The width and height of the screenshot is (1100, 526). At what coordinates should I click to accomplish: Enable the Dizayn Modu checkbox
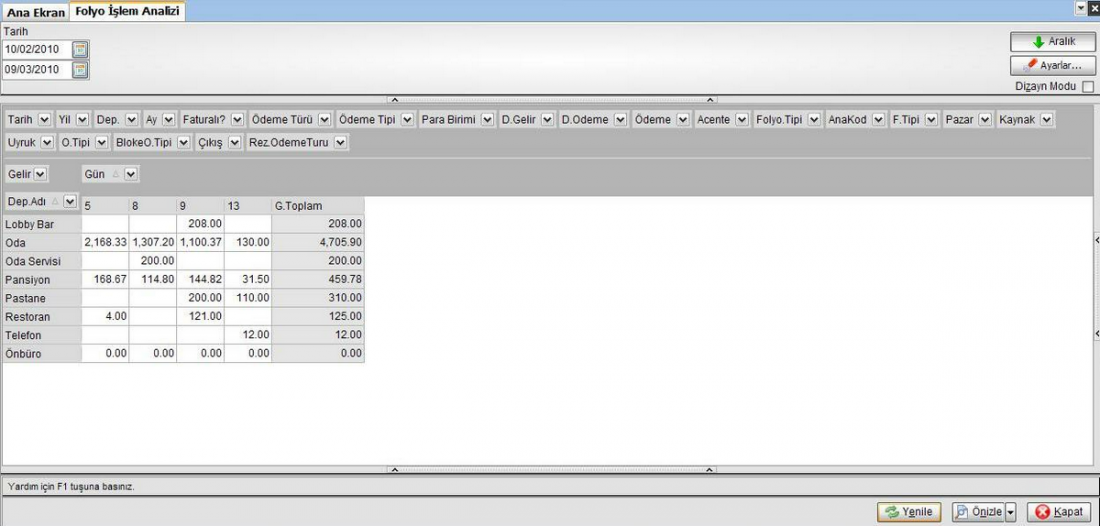(1088, 87)
